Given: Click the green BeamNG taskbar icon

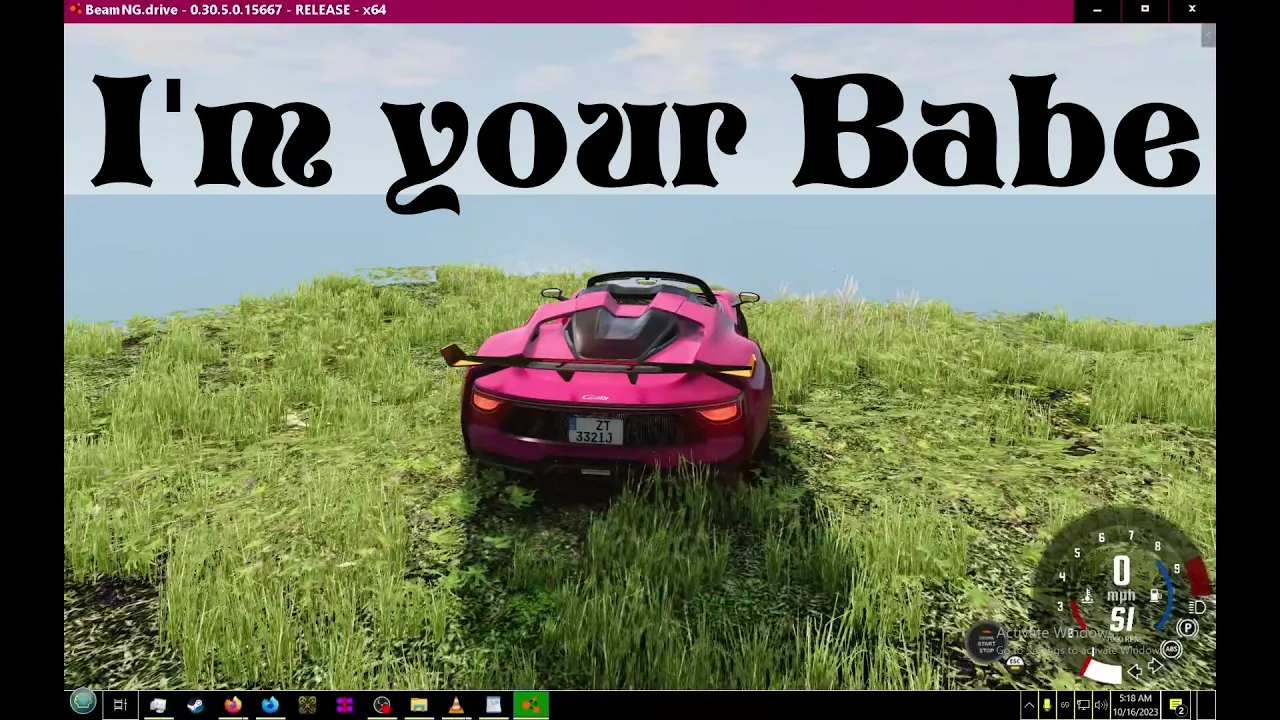Looking at the screenshot, I should (x=531, y=705).
